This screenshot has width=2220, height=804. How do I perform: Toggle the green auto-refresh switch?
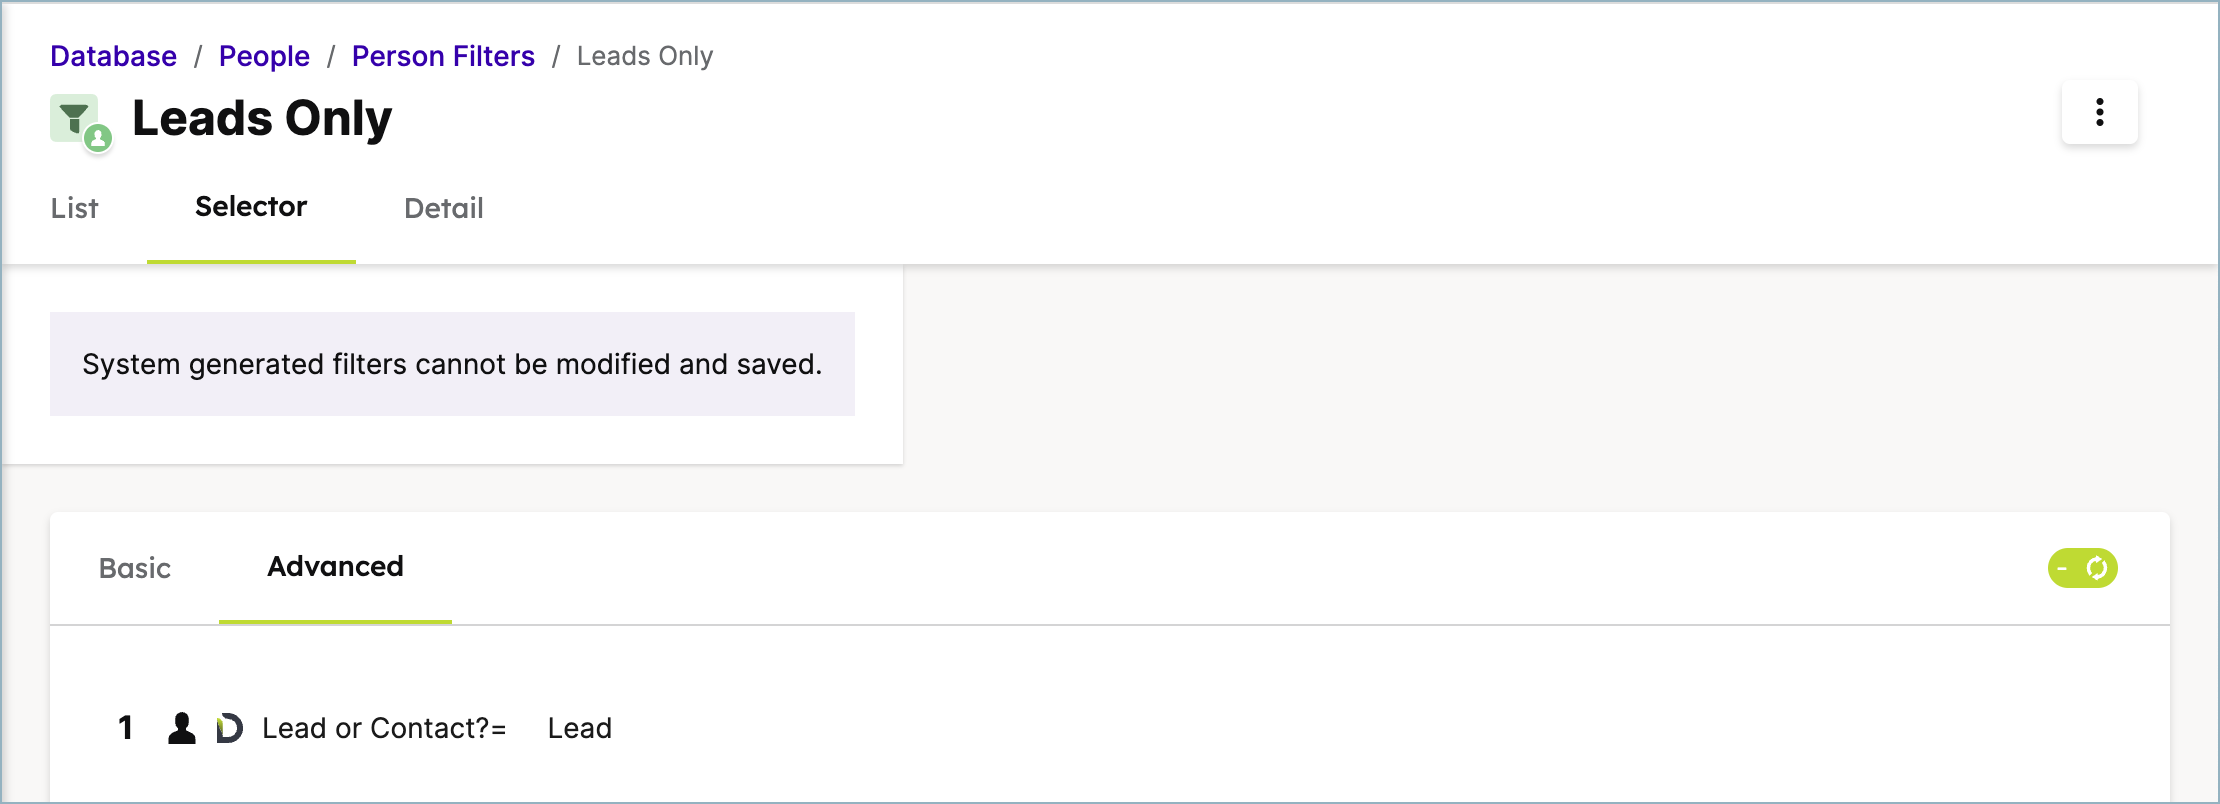pyautogui.click(x=2082, y=568)
